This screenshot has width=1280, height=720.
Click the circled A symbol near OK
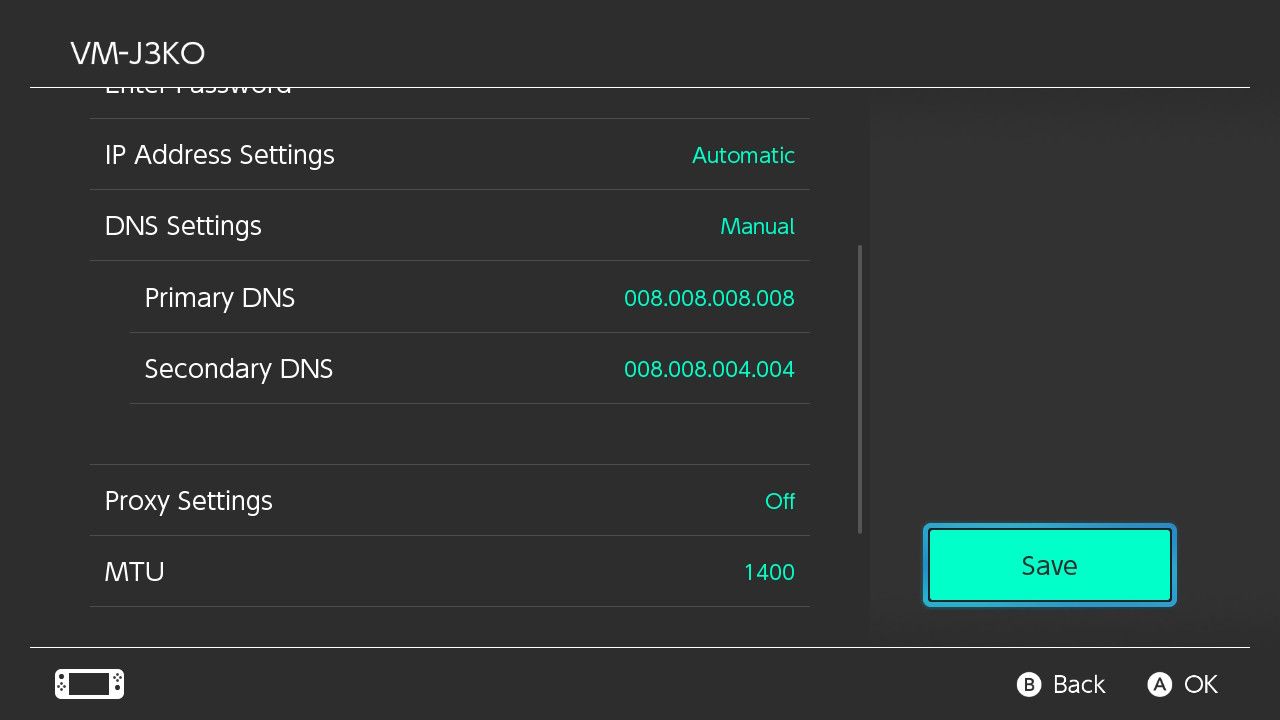(x=1160, y=684)
